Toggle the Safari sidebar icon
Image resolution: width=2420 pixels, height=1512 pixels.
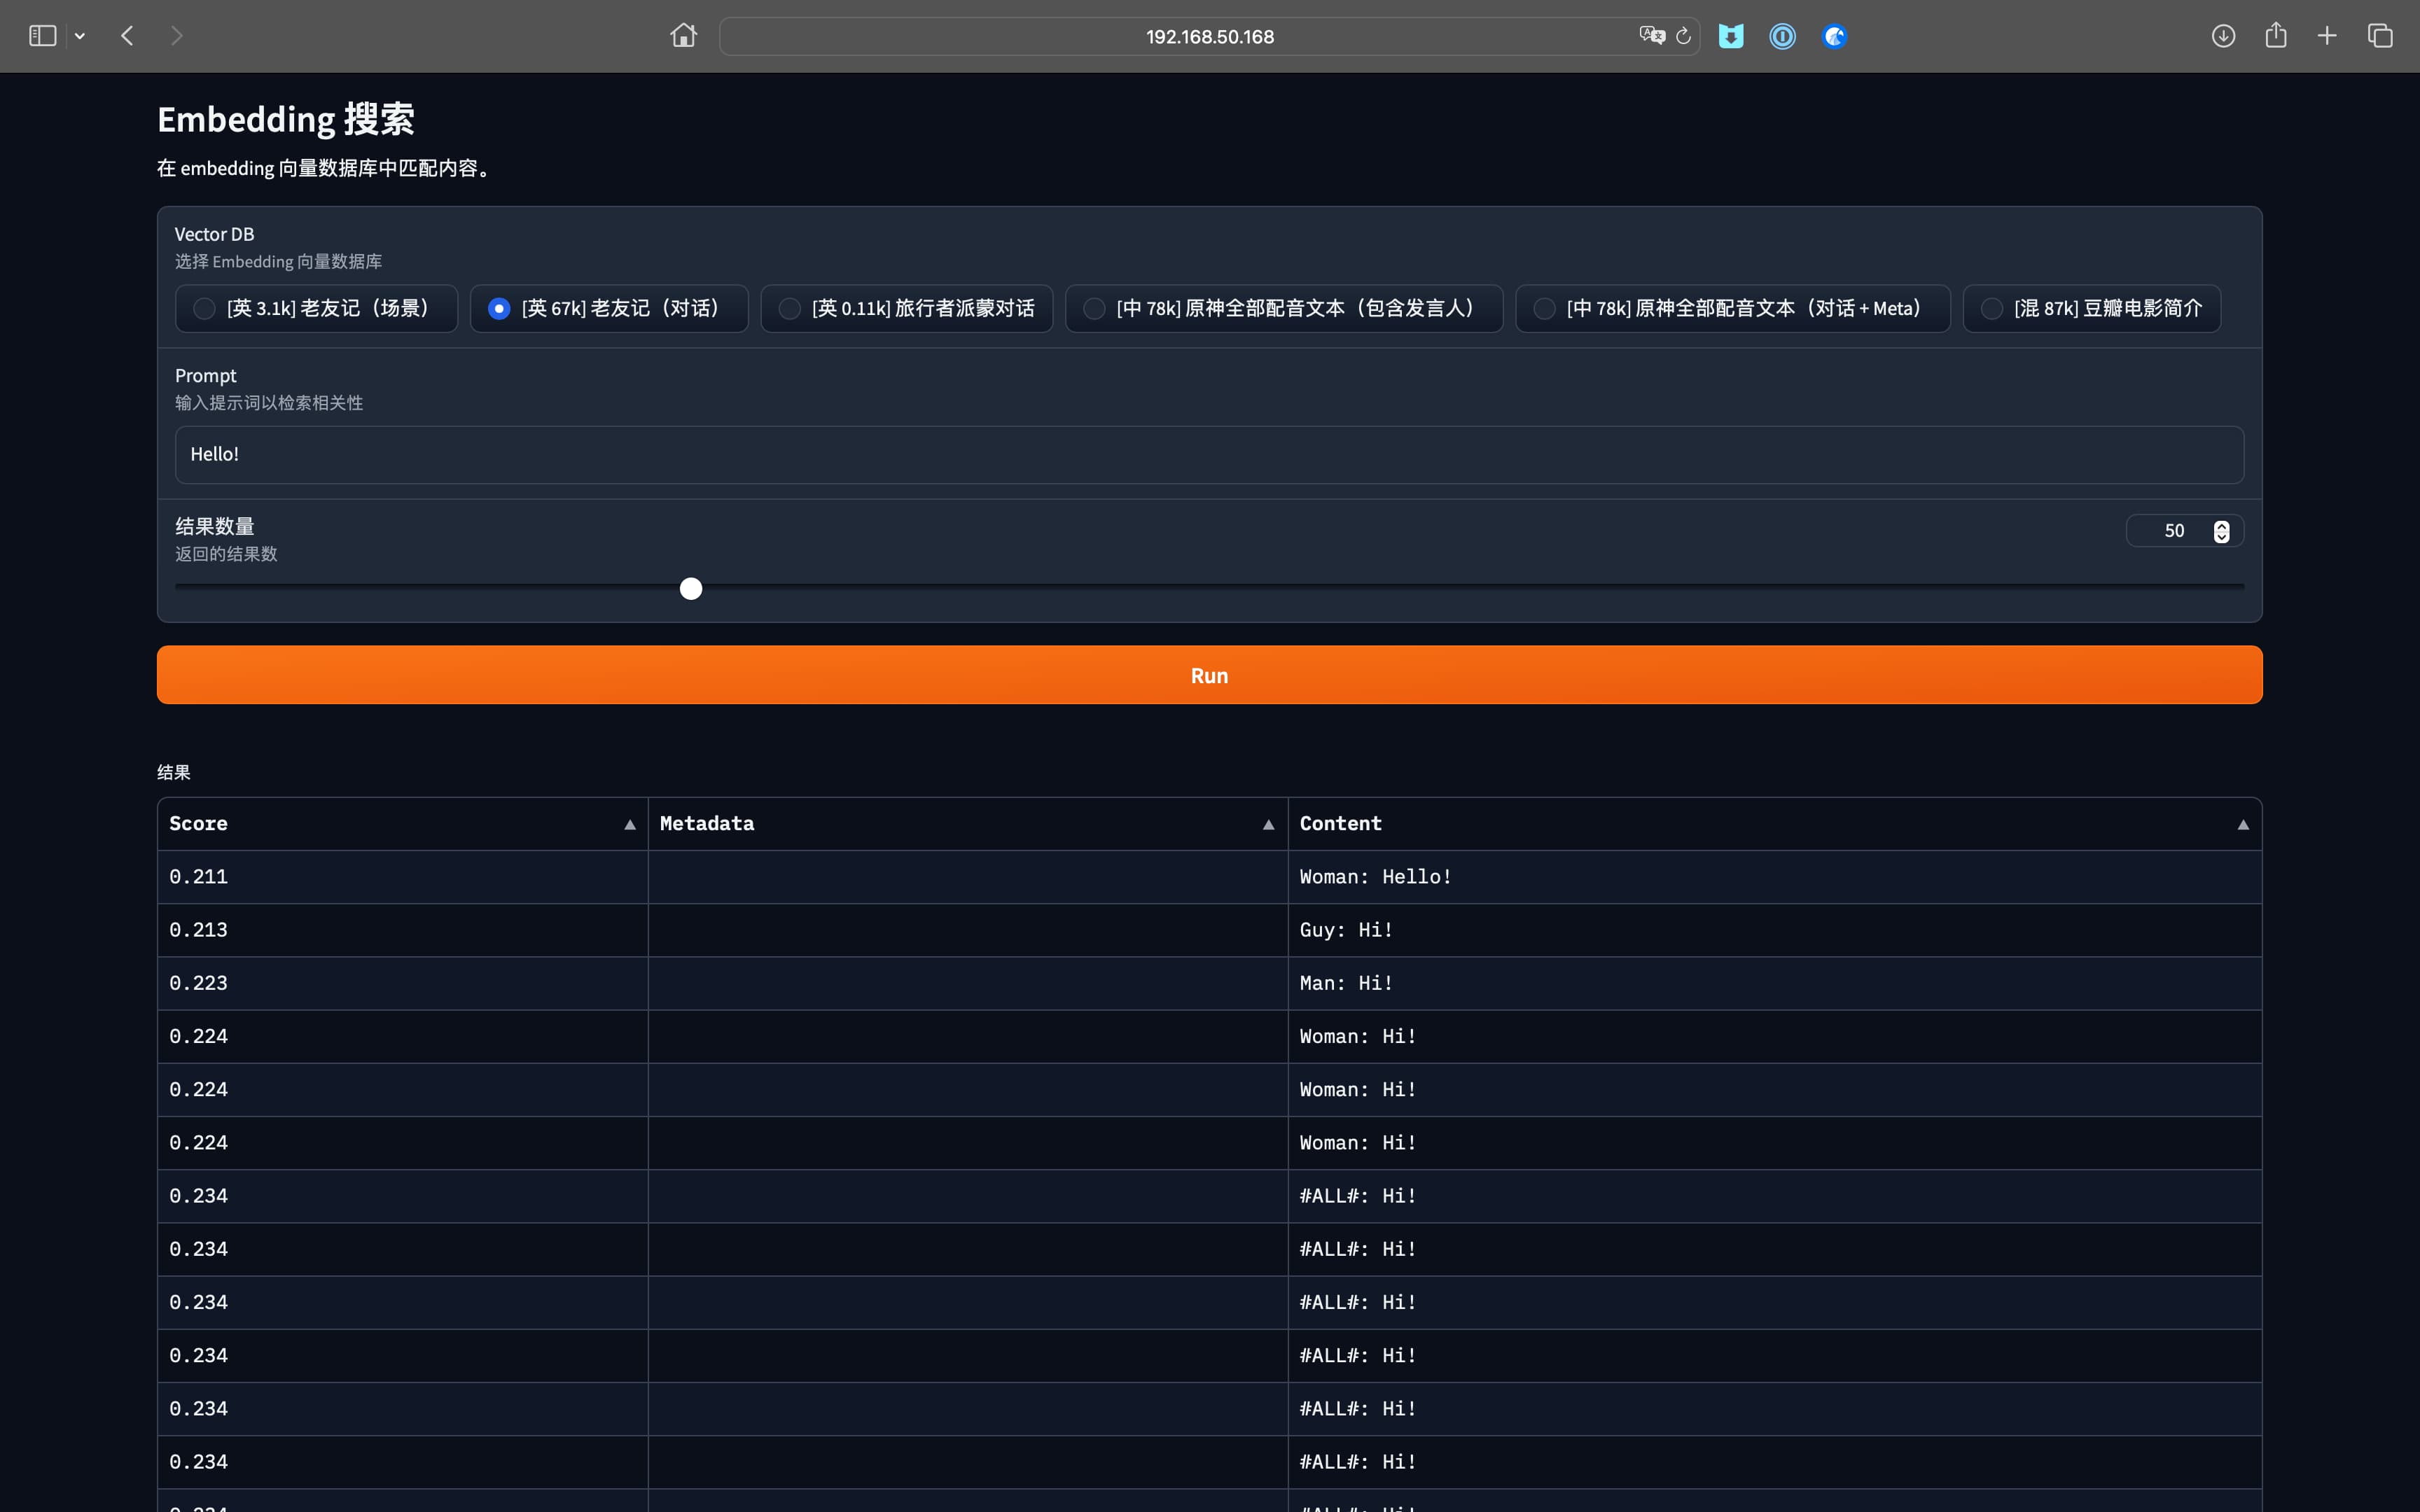[x=42, y=36]
